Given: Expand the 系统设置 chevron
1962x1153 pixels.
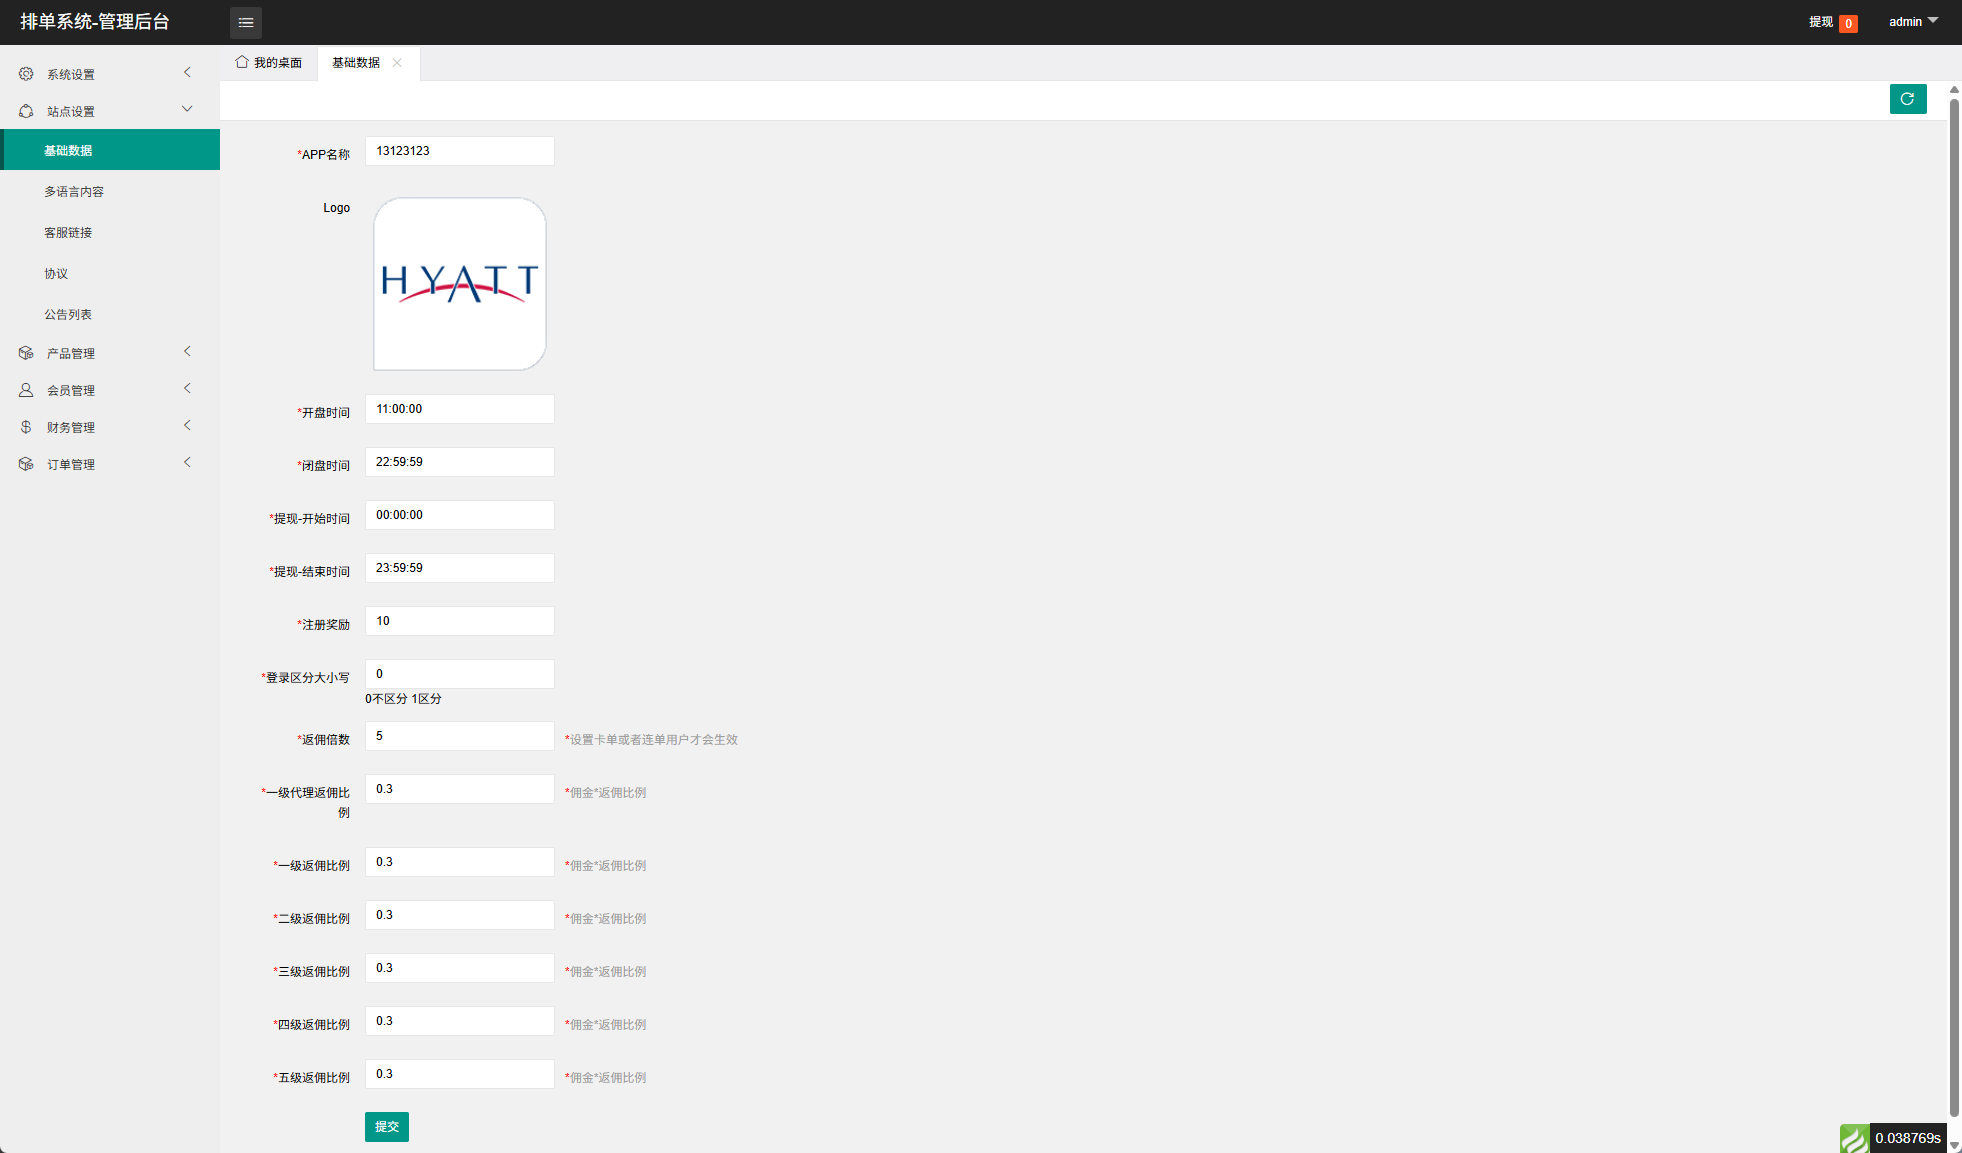Looking at the screenshot, I should 187,72.
